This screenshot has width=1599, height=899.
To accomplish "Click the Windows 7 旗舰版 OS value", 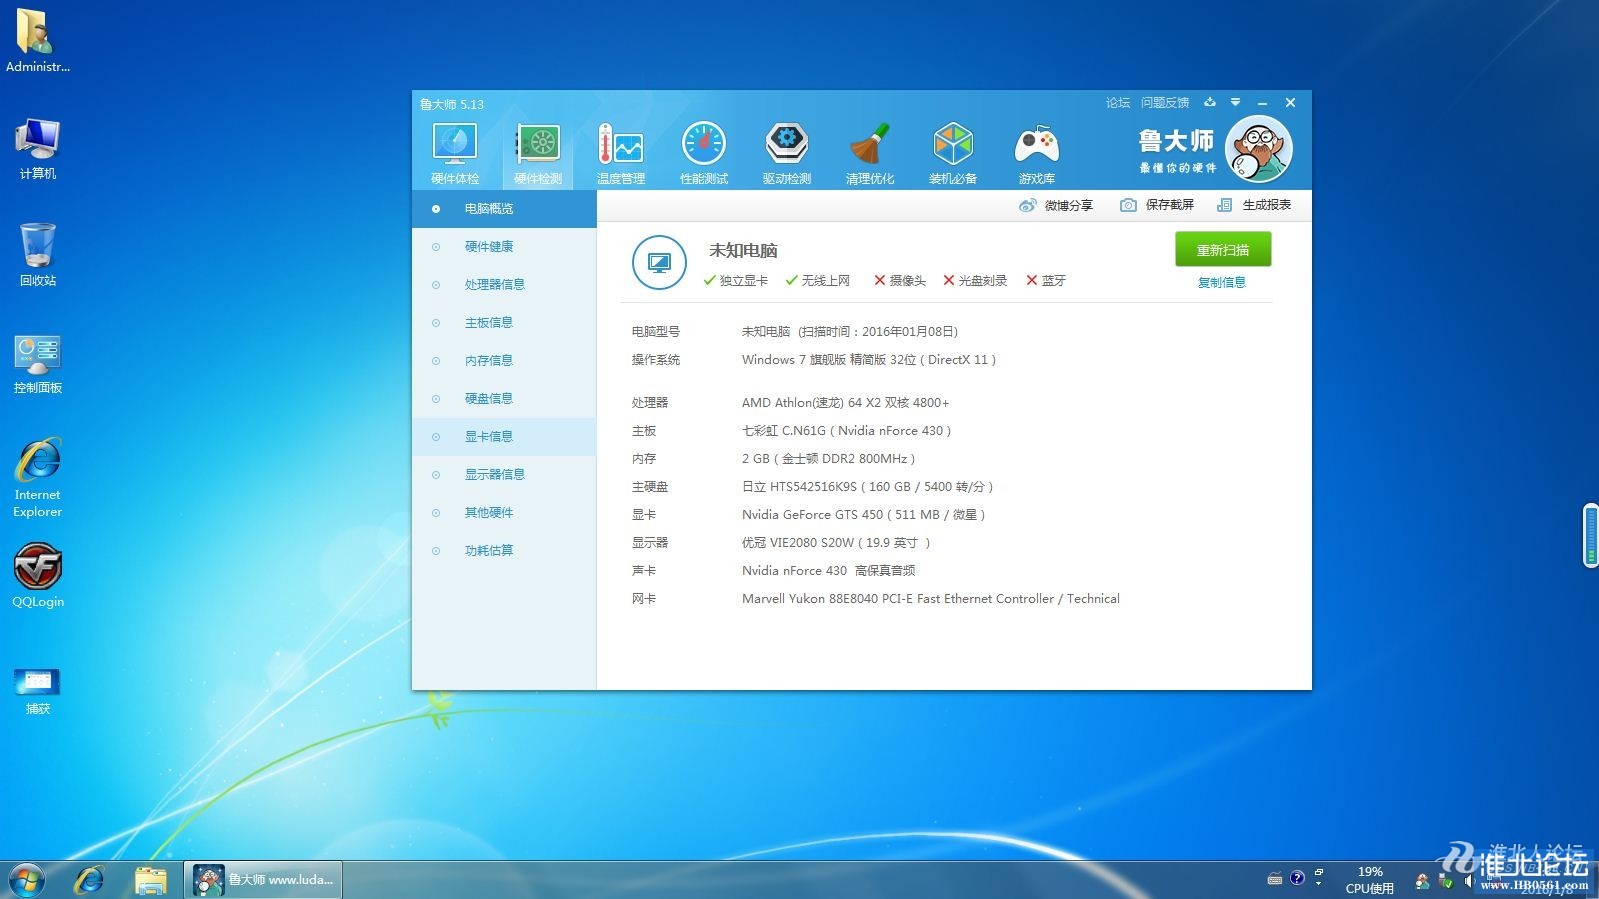I will [868, 360].
